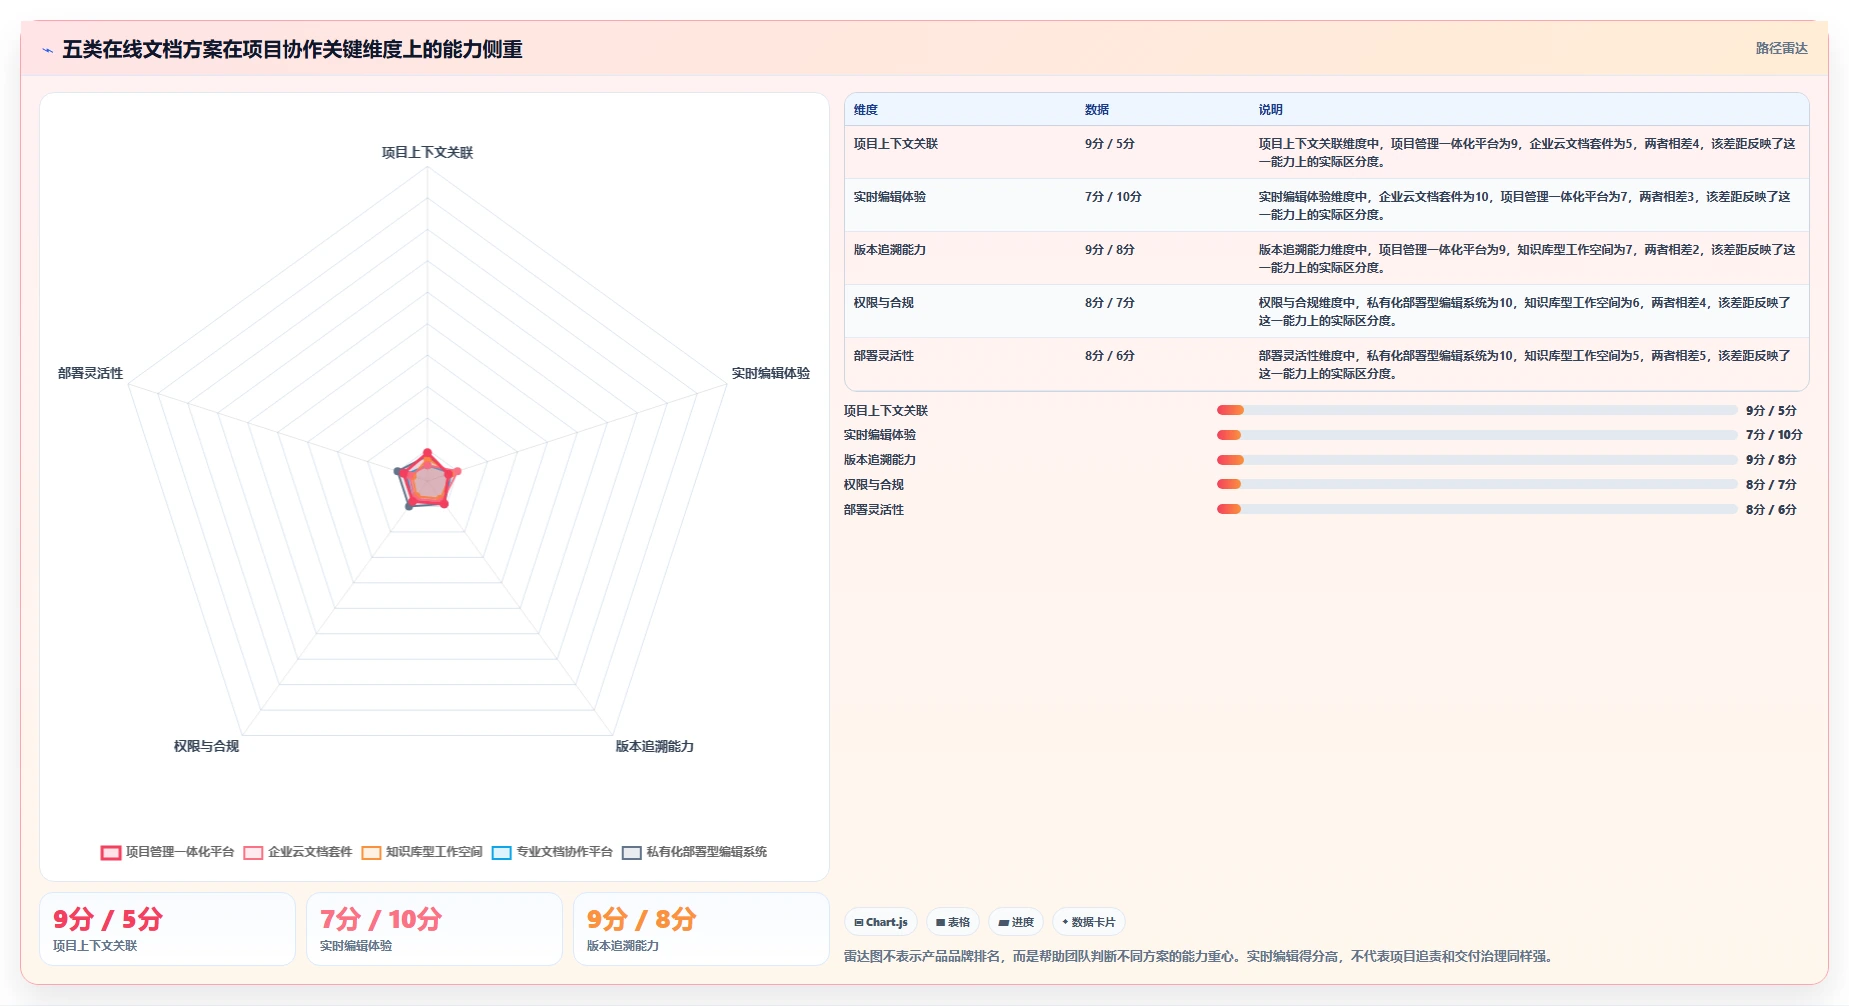Screen dimensions: 1849x1006
Task: Click the 权限与合规 table cell
Action: [x=884, y=303]
